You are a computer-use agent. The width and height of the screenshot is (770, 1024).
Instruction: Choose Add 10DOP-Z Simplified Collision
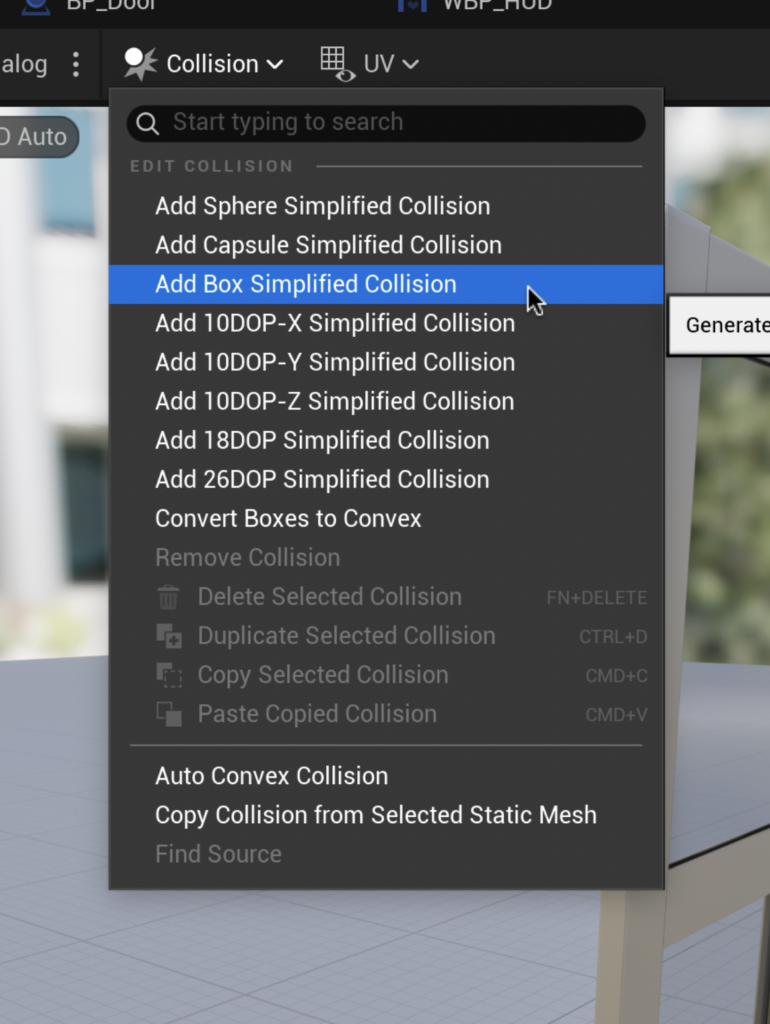334,401
